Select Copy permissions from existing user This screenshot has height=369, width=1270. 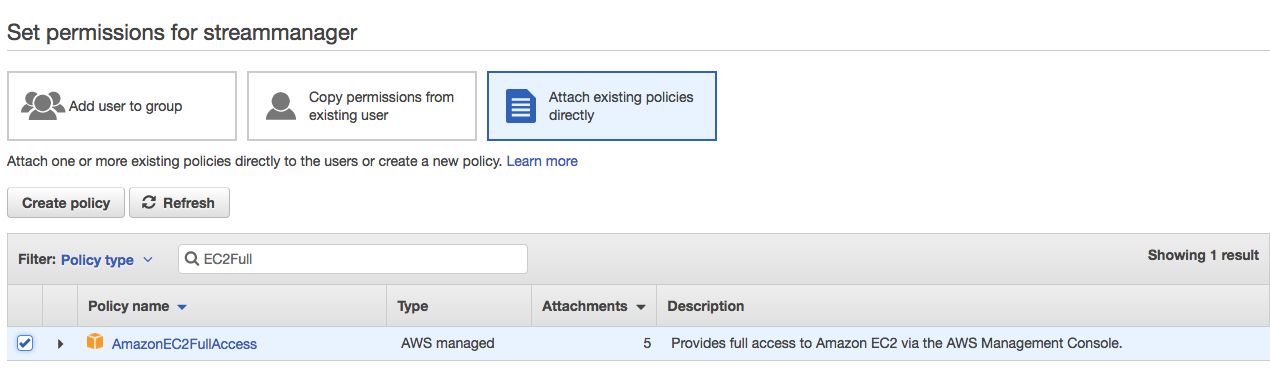coord(362,106)
